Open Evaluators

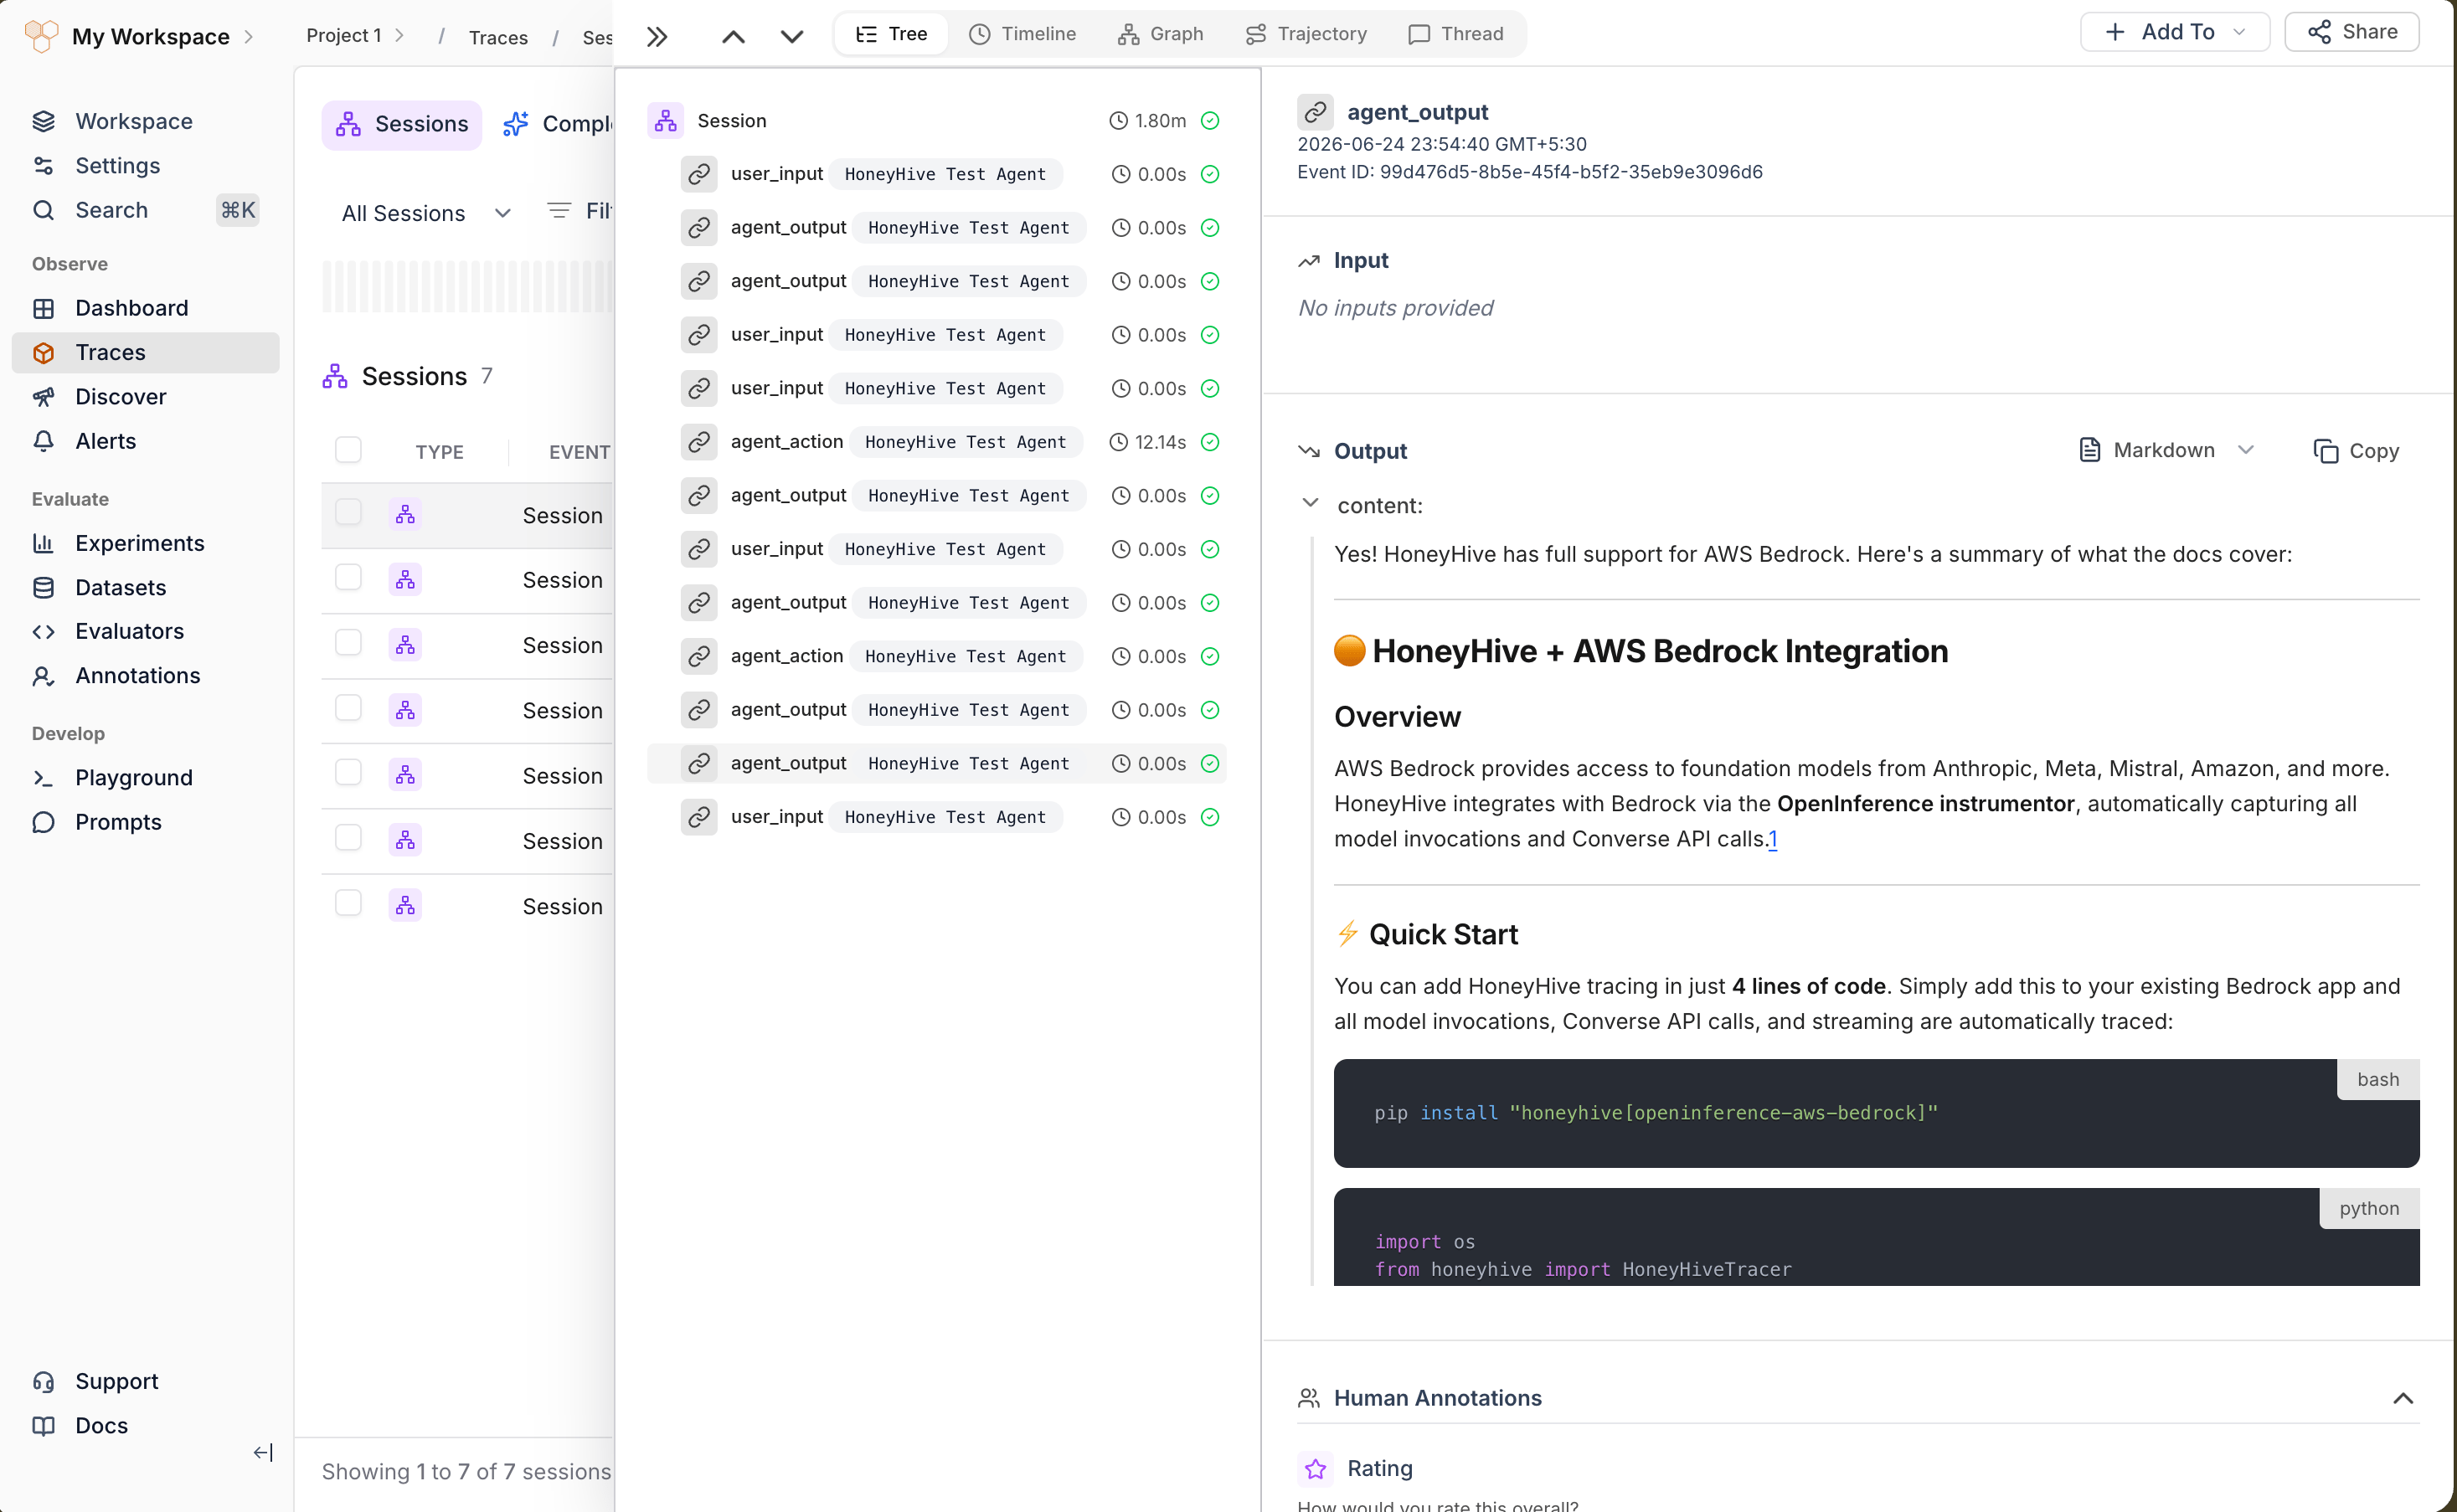coord(129,631)
